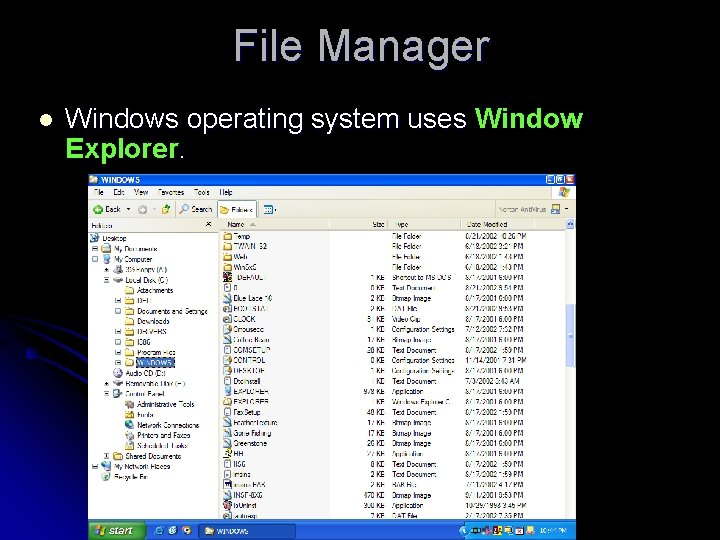720x540 pixels.
Task: Collapse the My Computer tree node
Action: point(95,259)
